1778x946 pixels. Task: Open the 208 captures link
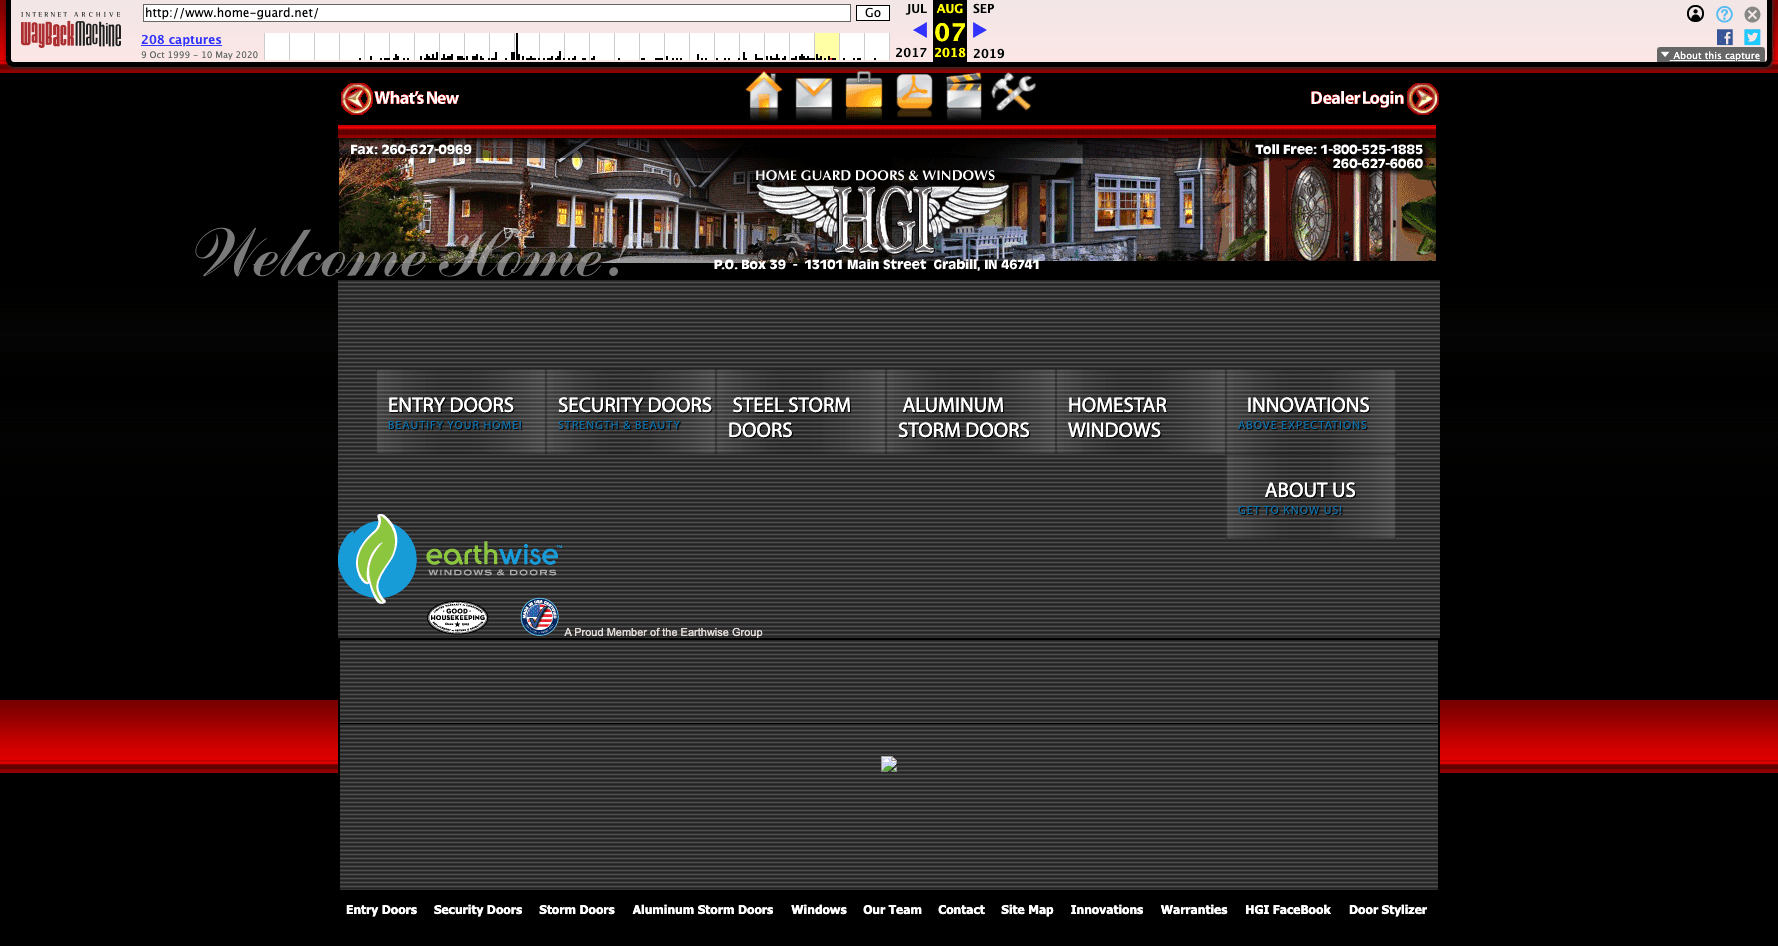[x=181, y=40]
